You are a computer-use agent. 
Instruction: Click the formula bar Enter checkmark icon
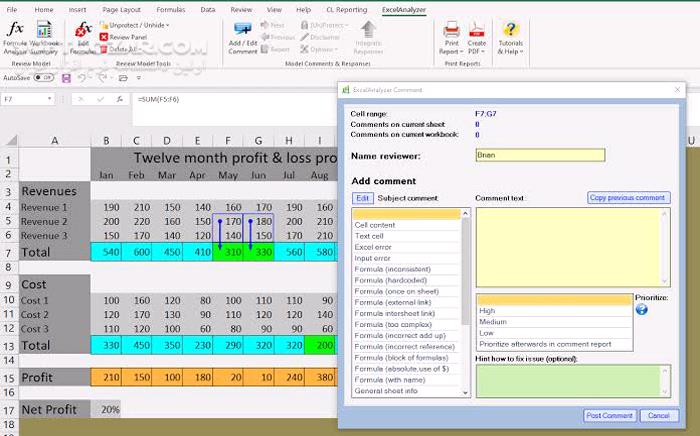[100, 99]
